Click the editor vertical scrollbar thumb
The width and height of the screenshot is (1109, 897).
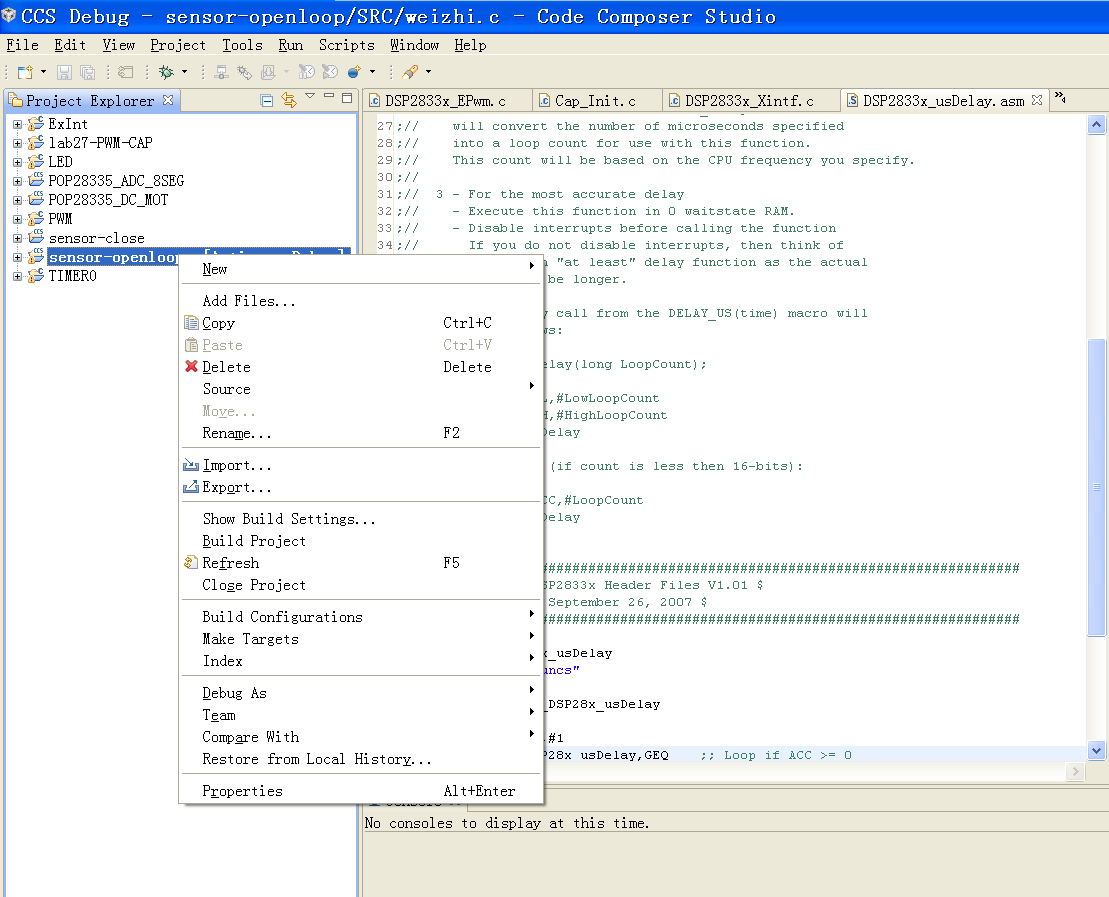tap(1096, 487)
